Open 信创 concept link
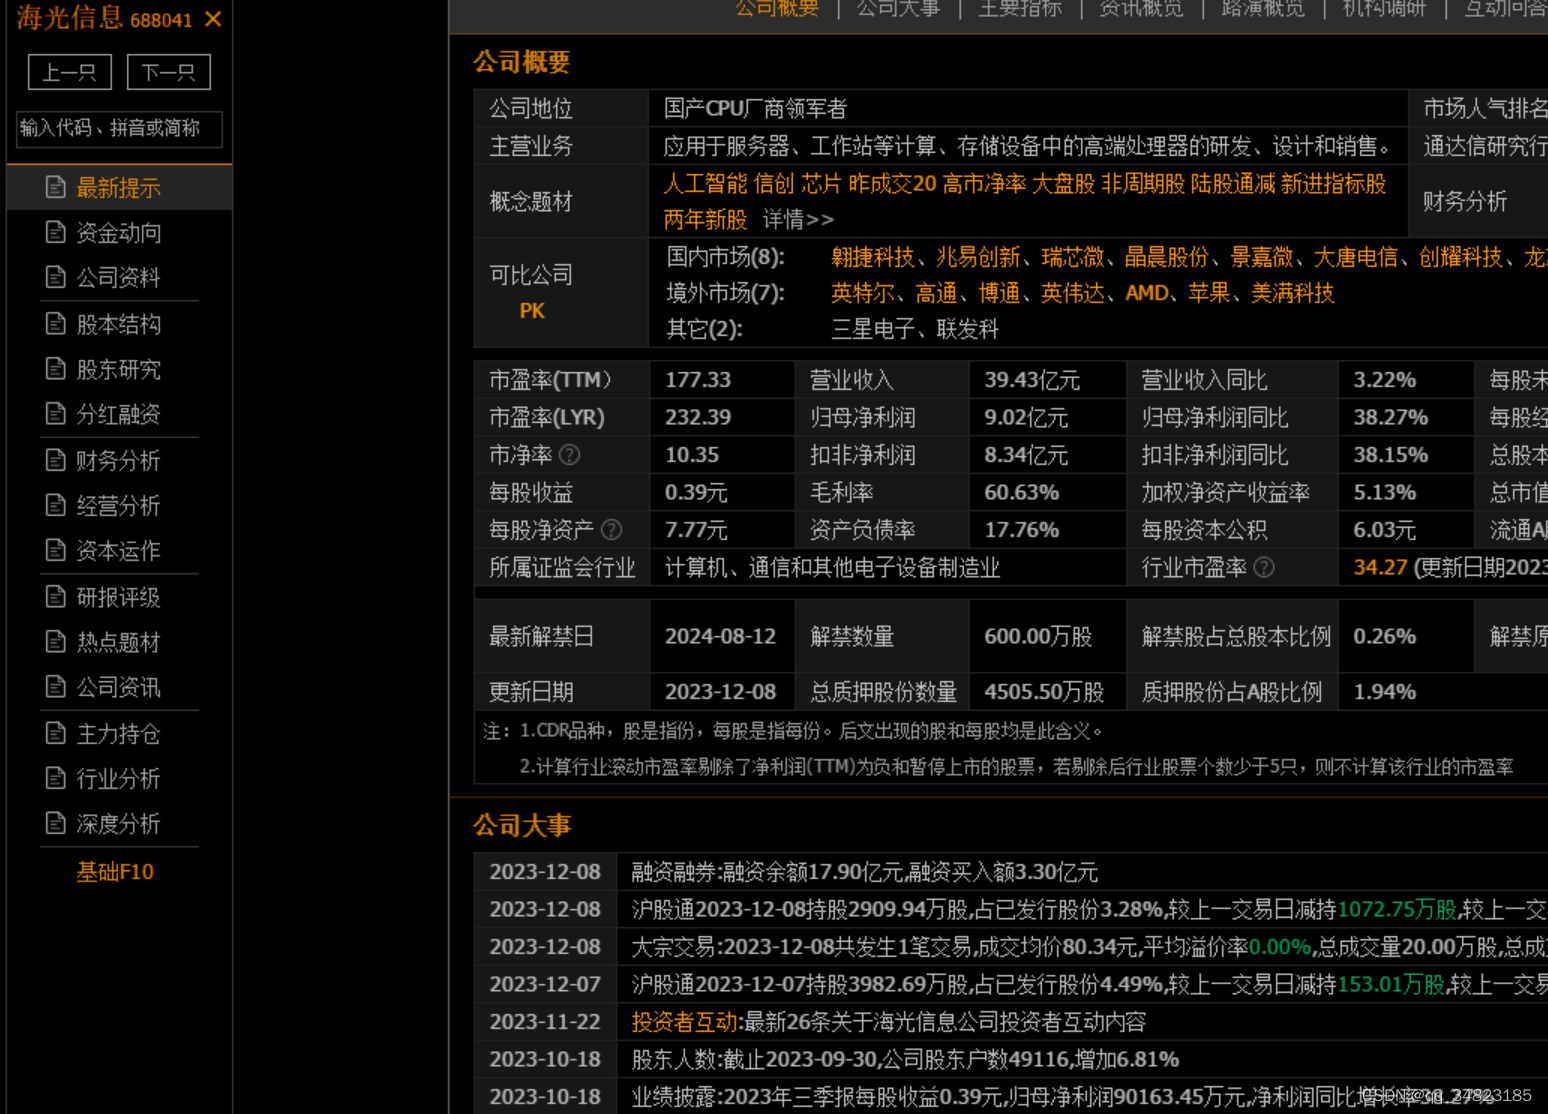 point(774,184)
